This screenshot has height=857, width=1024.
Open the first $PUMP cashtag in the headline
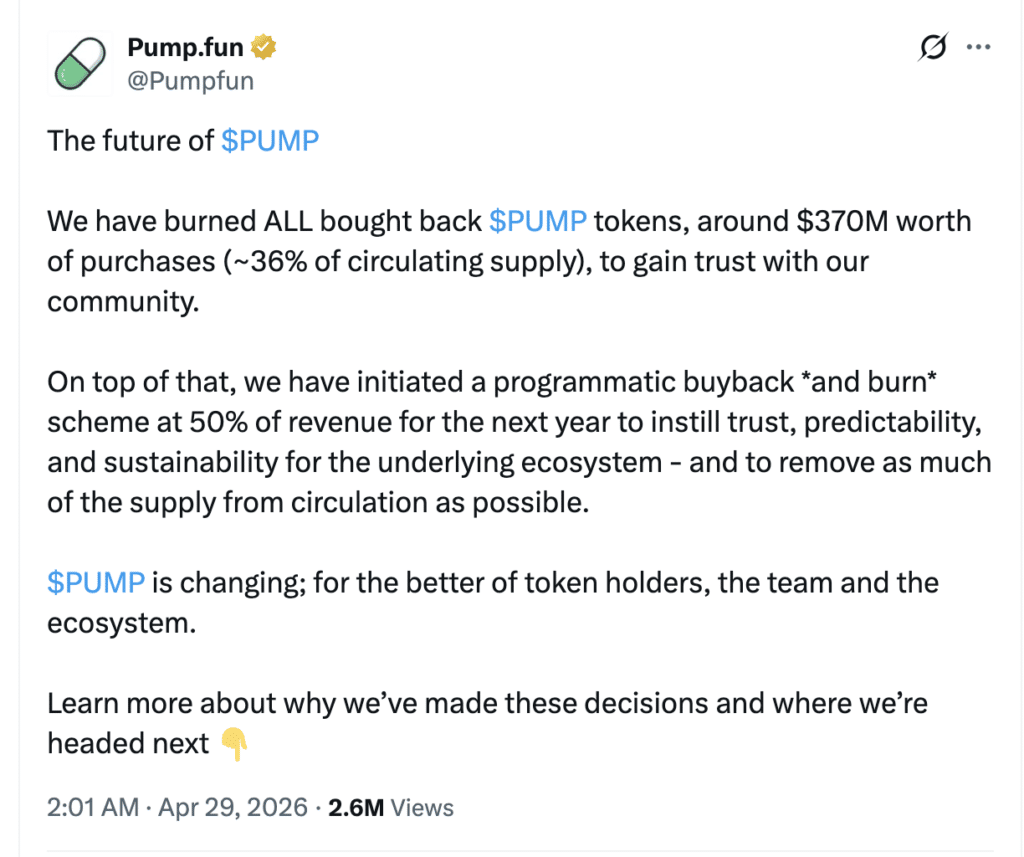[270, 141]
